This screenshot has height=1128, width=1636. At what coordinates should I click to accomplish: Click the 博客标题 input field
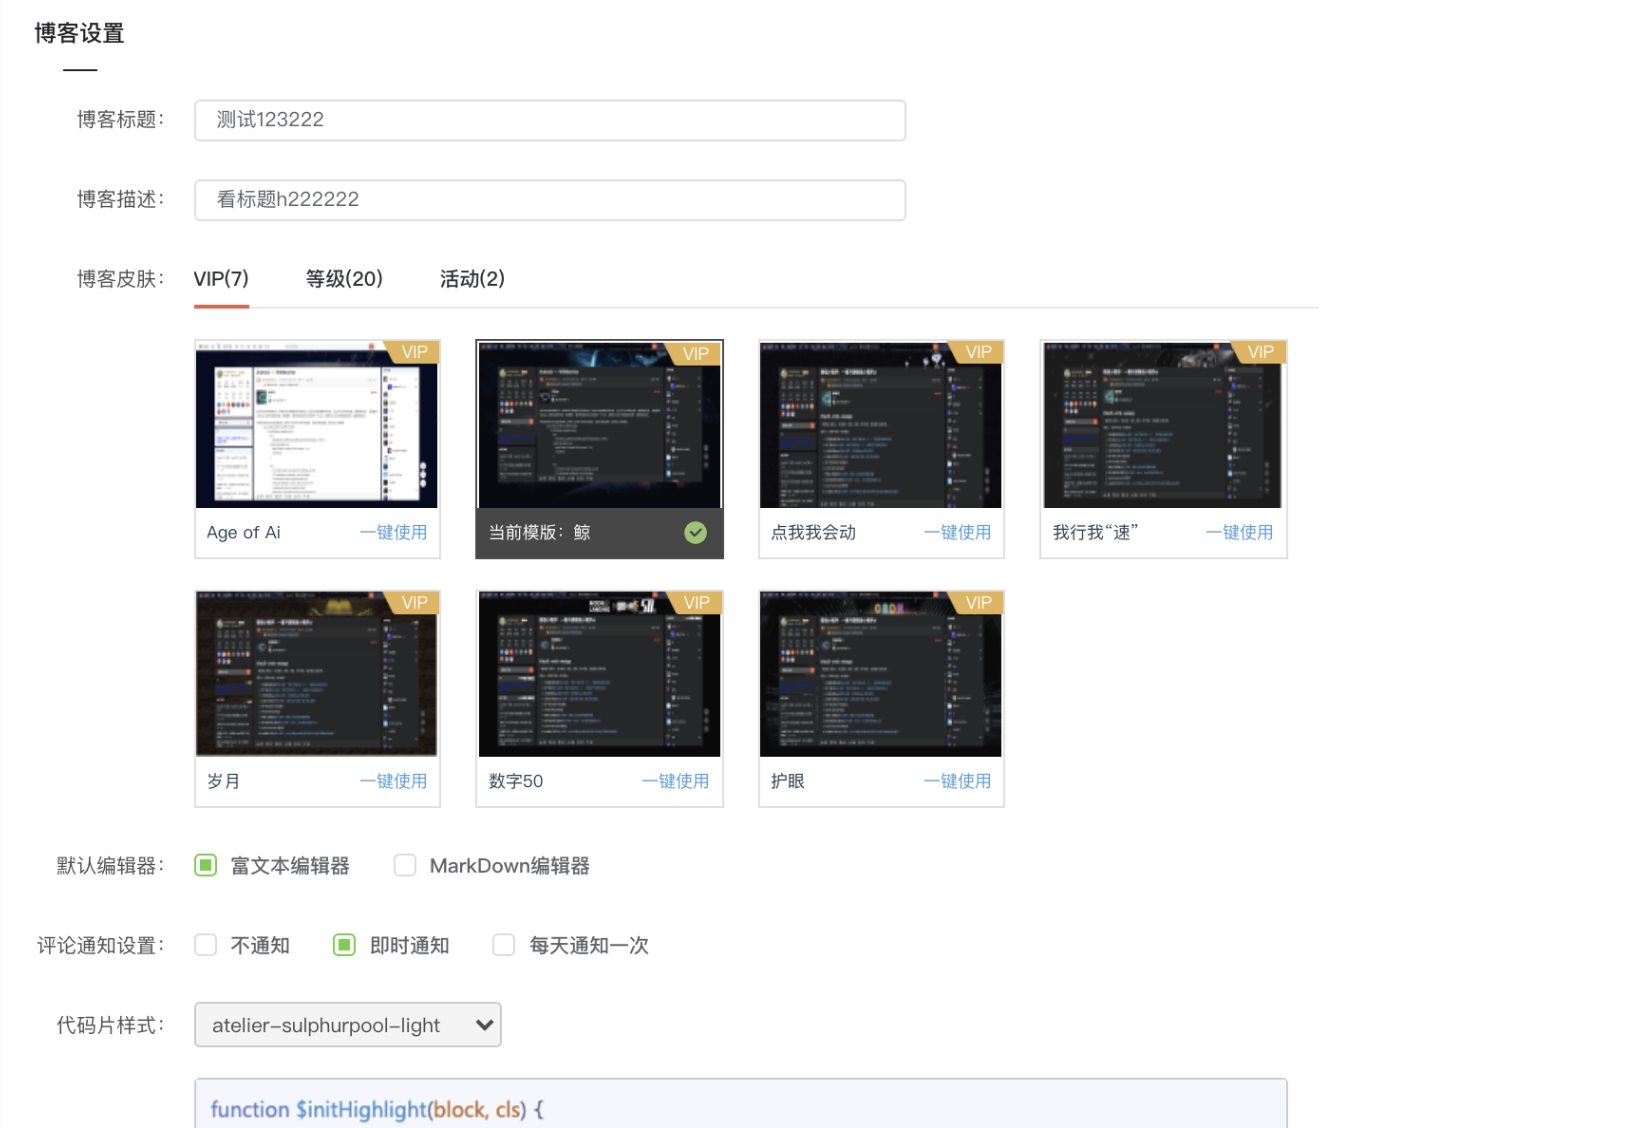549,120
